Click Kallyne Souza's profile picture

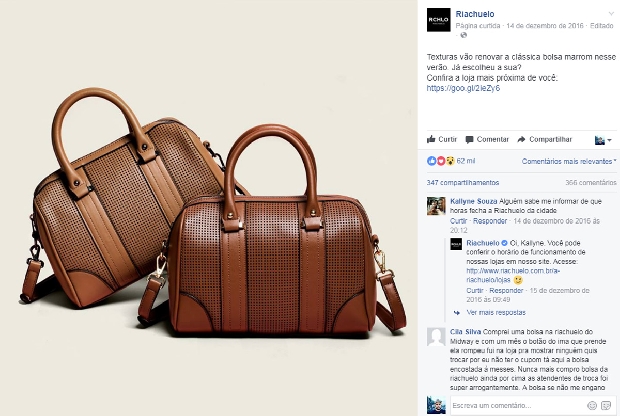pyautogui.click(x=436, y=206)
